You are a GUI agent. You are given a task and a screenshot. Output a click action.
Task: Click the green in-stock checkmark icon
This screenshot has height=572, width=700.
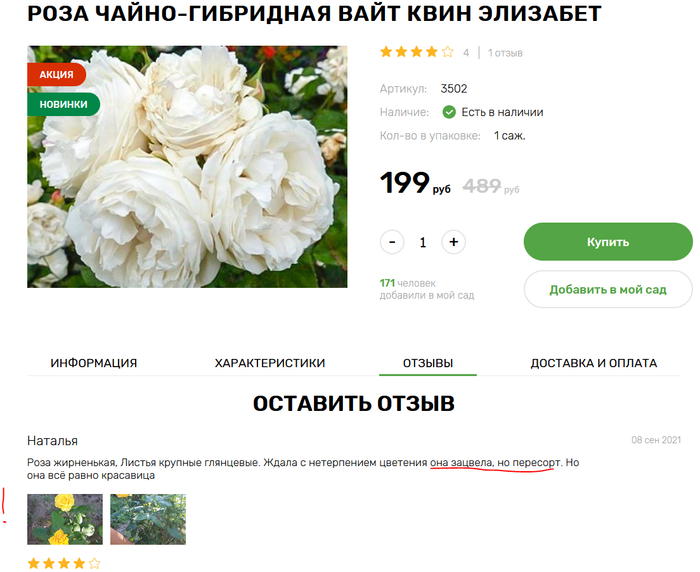[x=449, y=112]
